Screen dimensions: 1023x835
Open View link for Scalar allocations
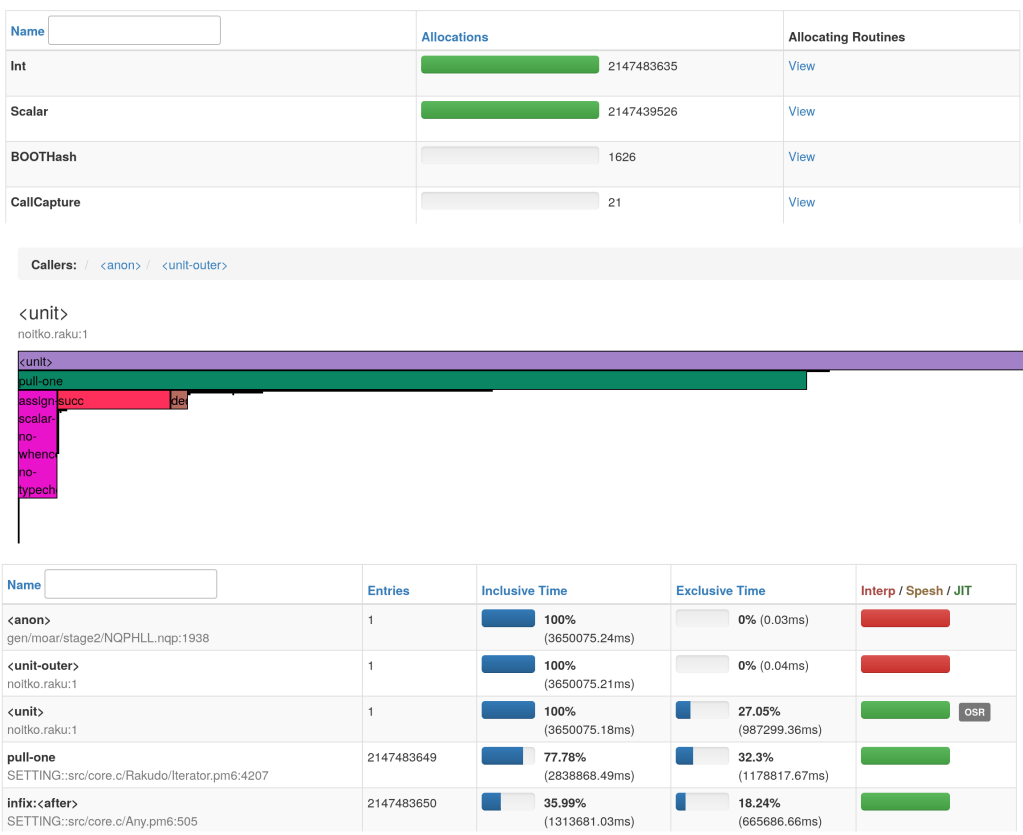point(801,112)
